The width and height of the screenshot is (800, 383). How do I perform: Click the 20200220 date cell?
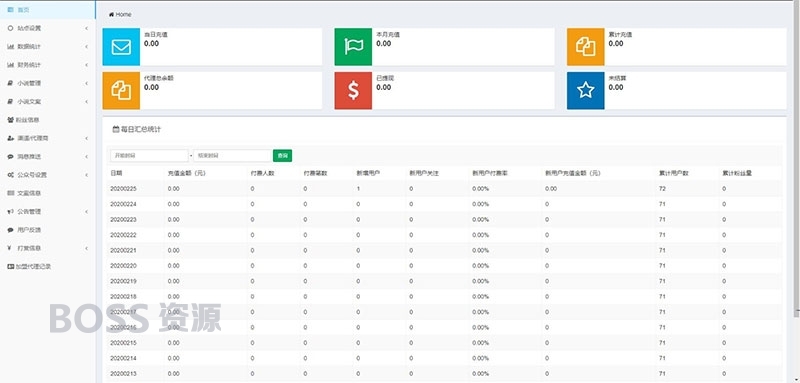coord(123,266)
